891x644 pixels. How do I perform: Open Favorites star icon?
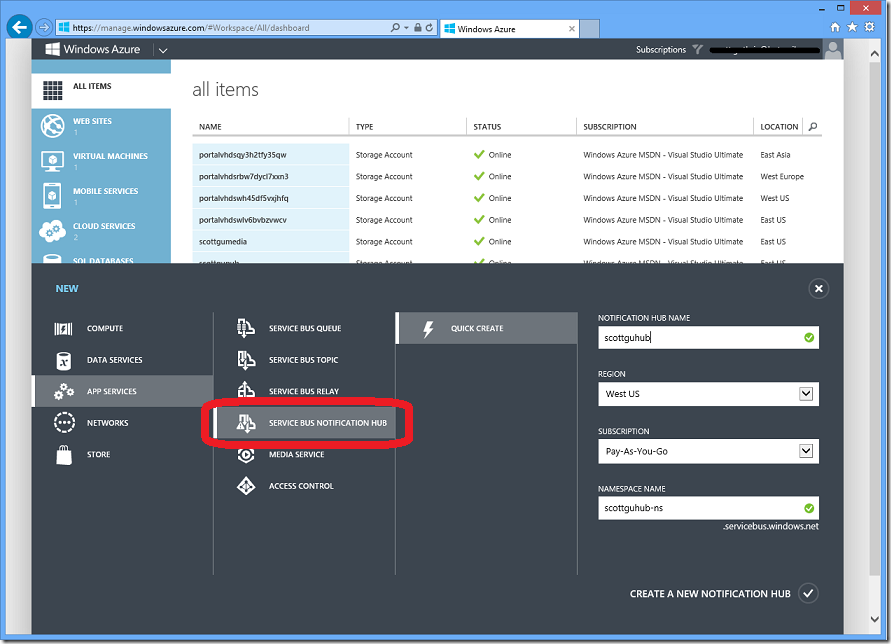[852, 27]
